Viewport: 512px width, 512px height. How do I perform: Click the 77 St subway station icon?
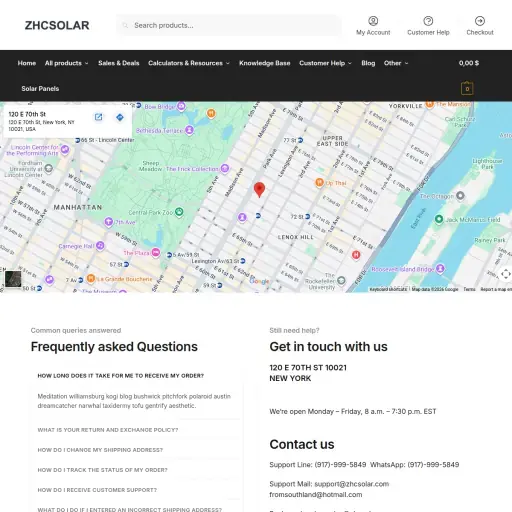(300, 140)
